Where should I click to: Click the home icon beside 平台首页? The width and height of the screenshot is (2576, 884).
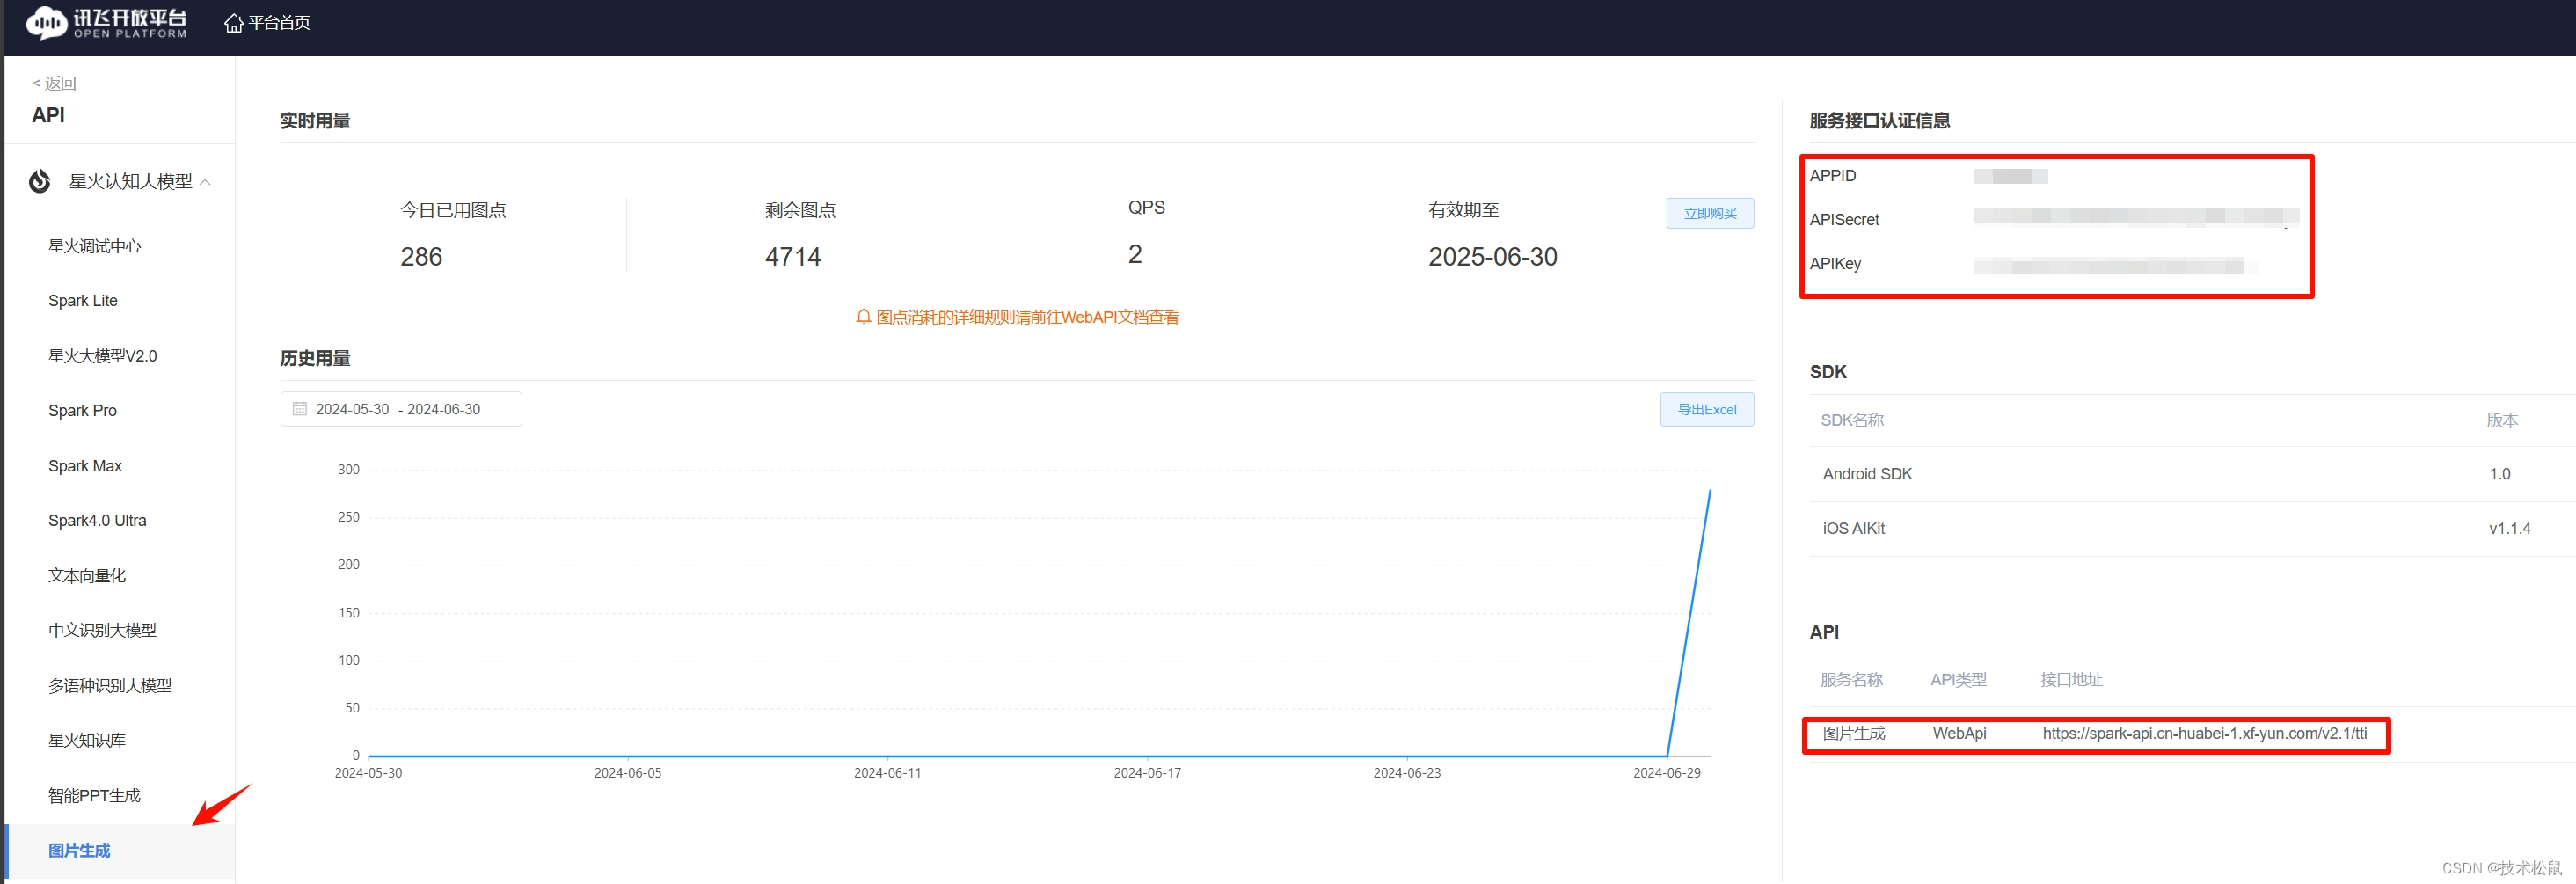[234, 23]
